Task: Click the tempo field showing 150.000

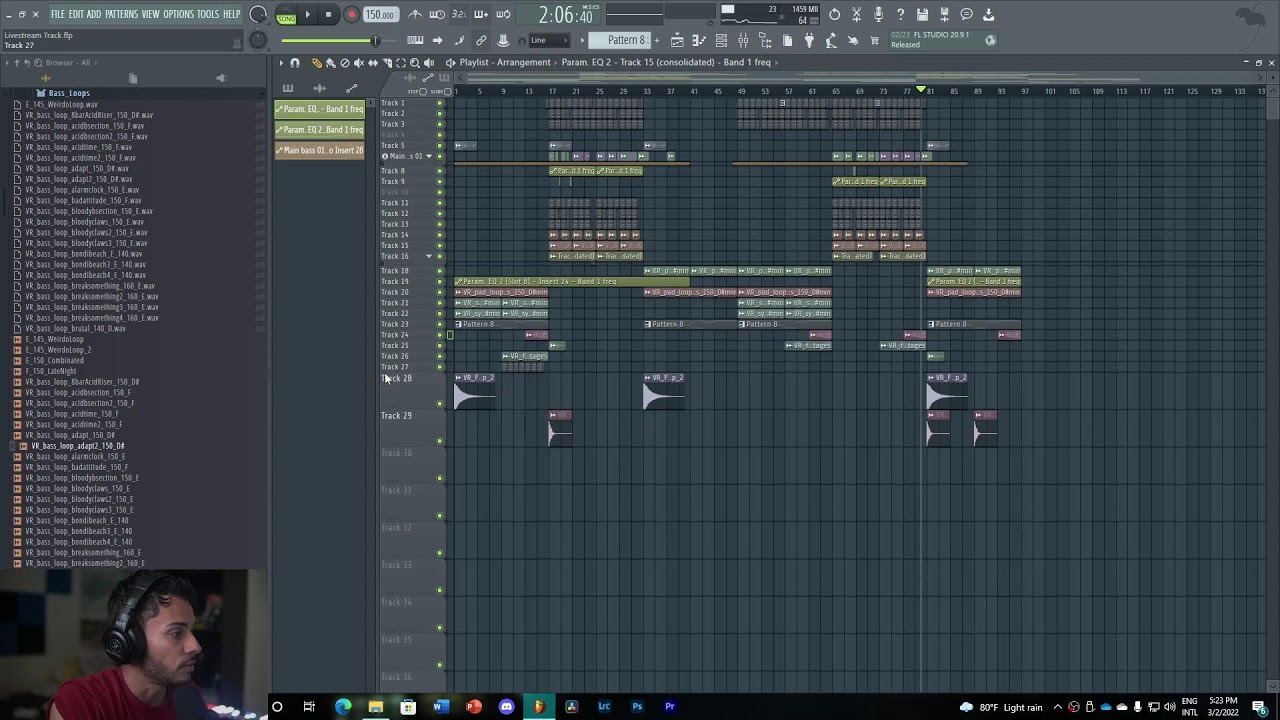Action: coord(380,15)
